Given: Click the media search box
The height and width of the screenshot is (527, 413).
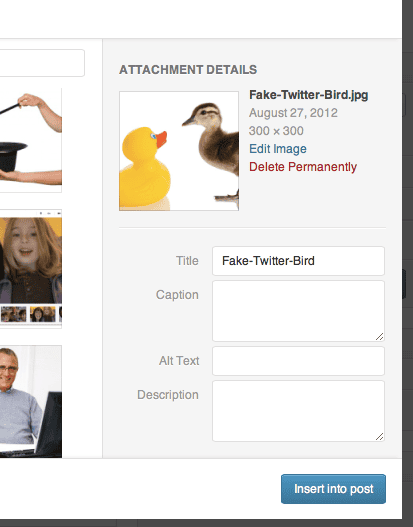Looking at the screenshot, I should click(x=42, y=63).
